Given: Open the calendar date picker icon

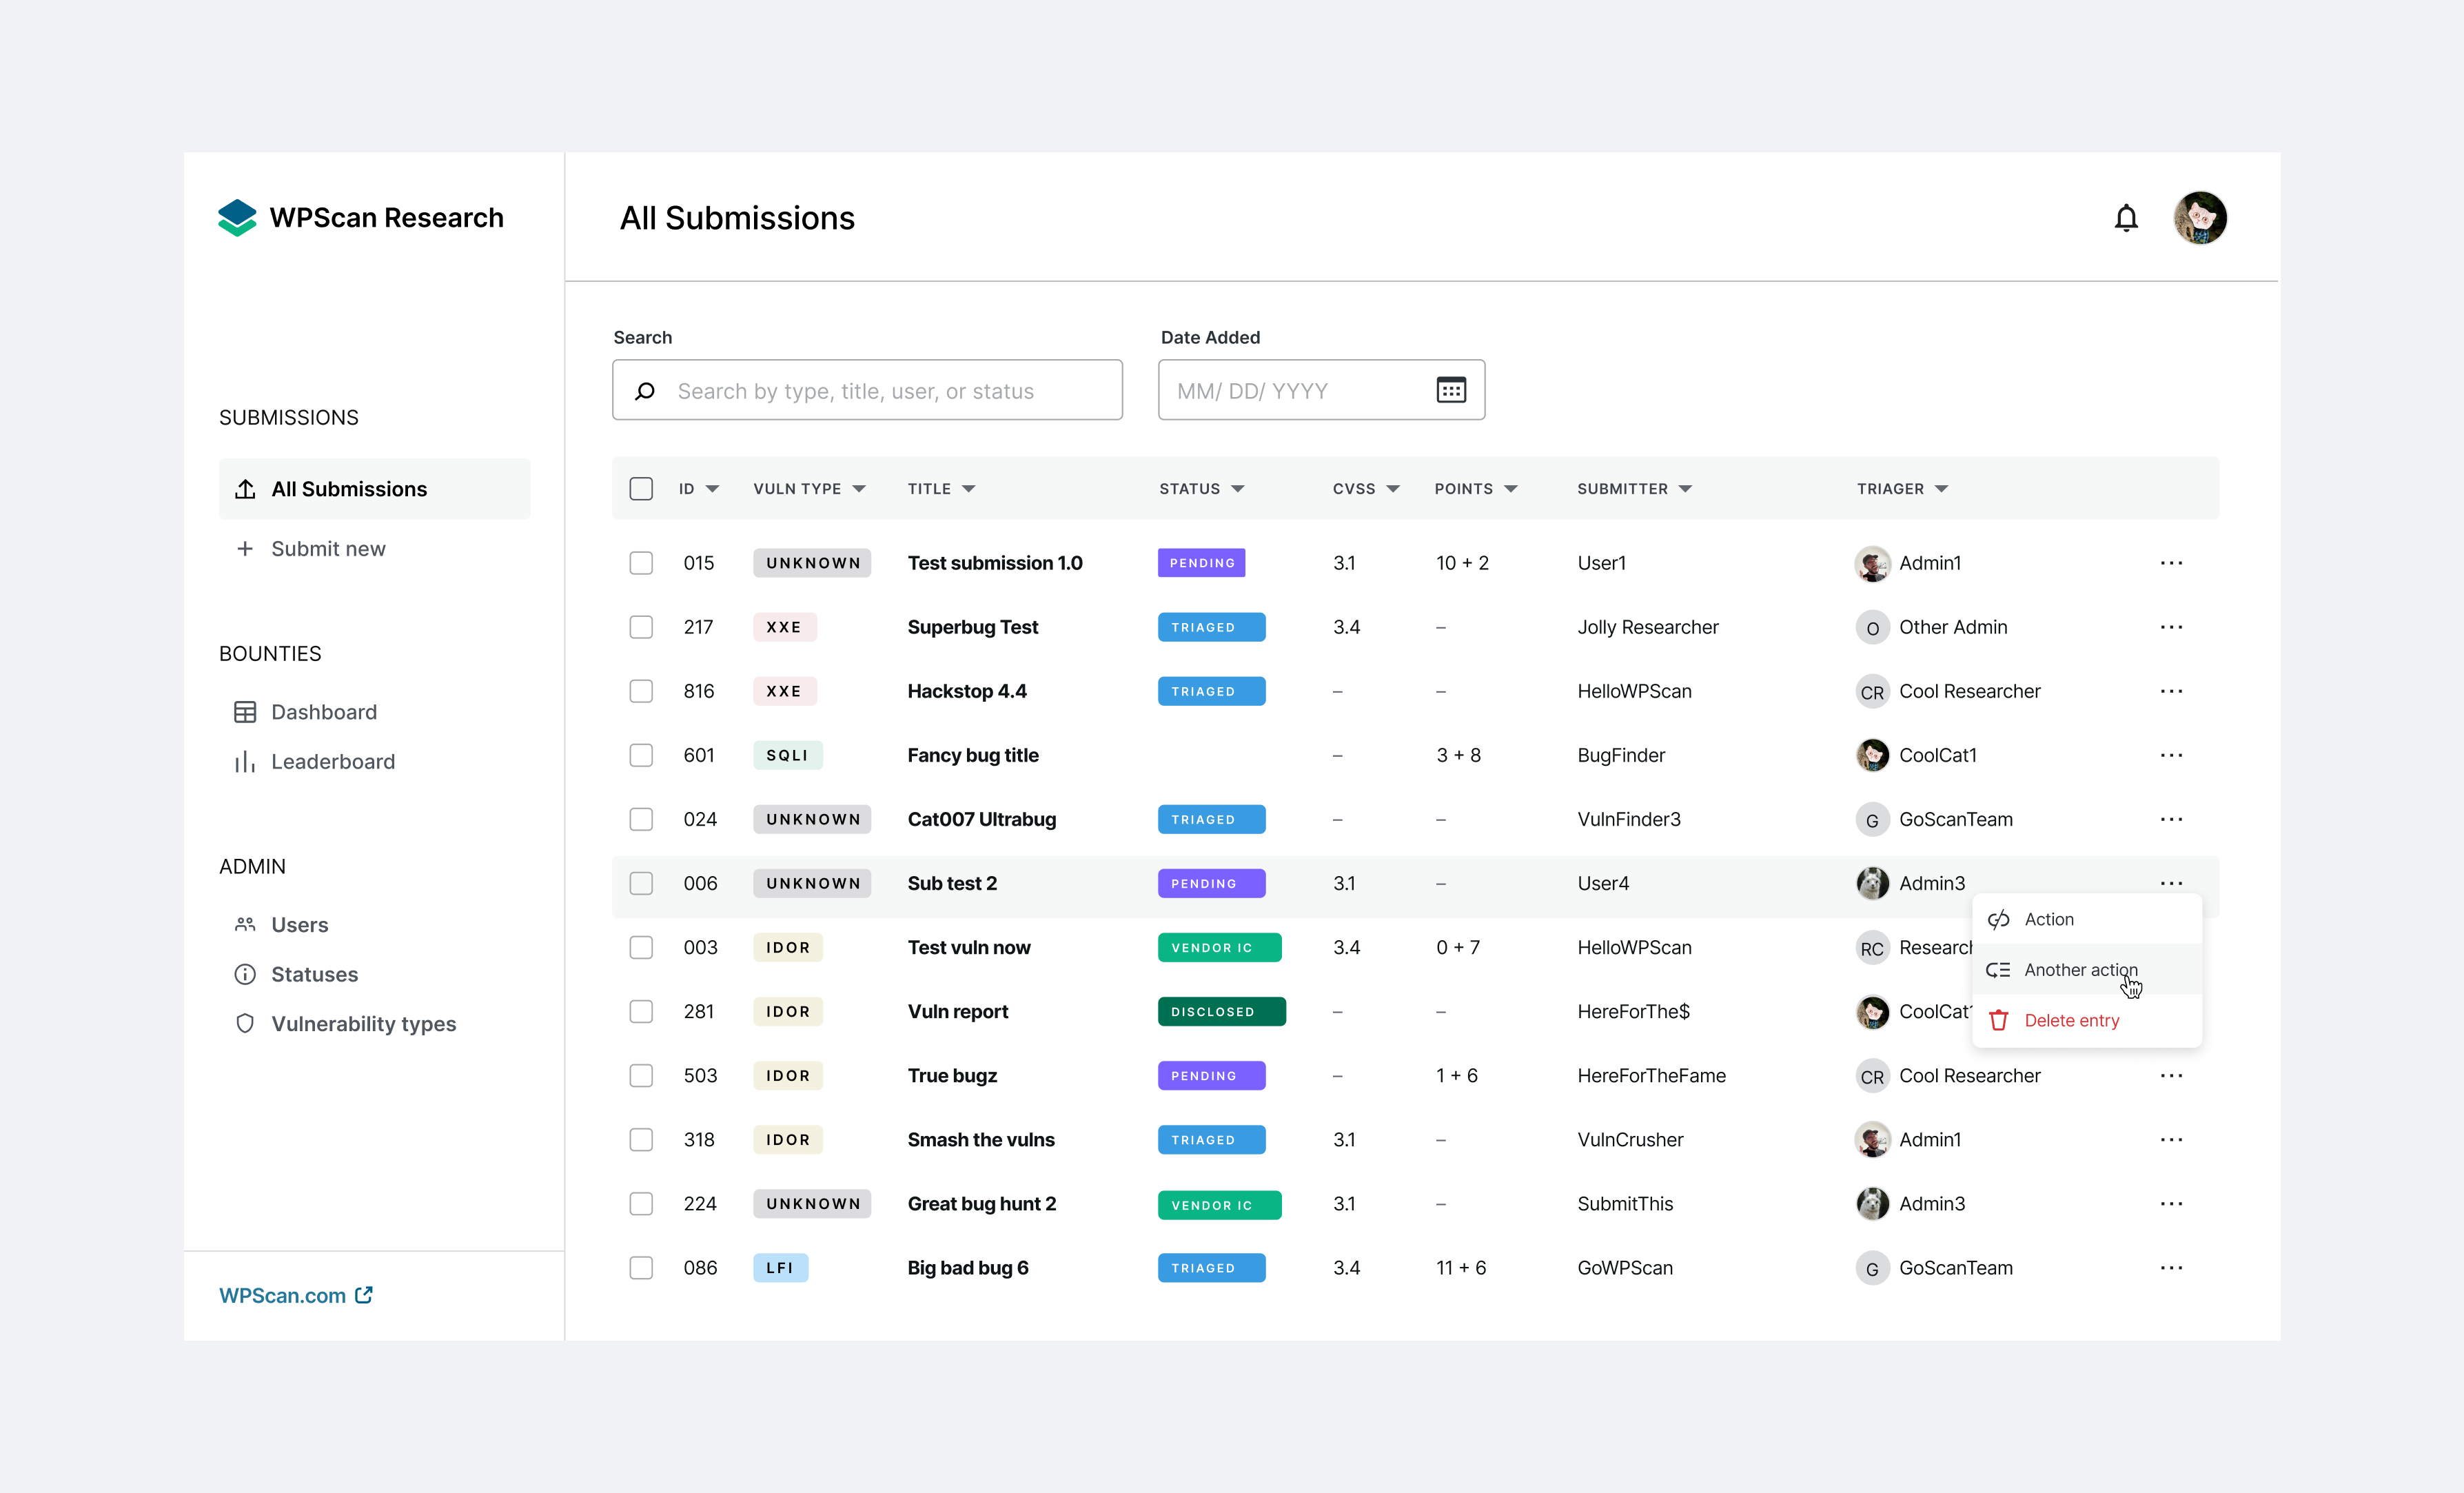Looking at the screenshot, I should pyautogui.click(x=1450, y=390).
